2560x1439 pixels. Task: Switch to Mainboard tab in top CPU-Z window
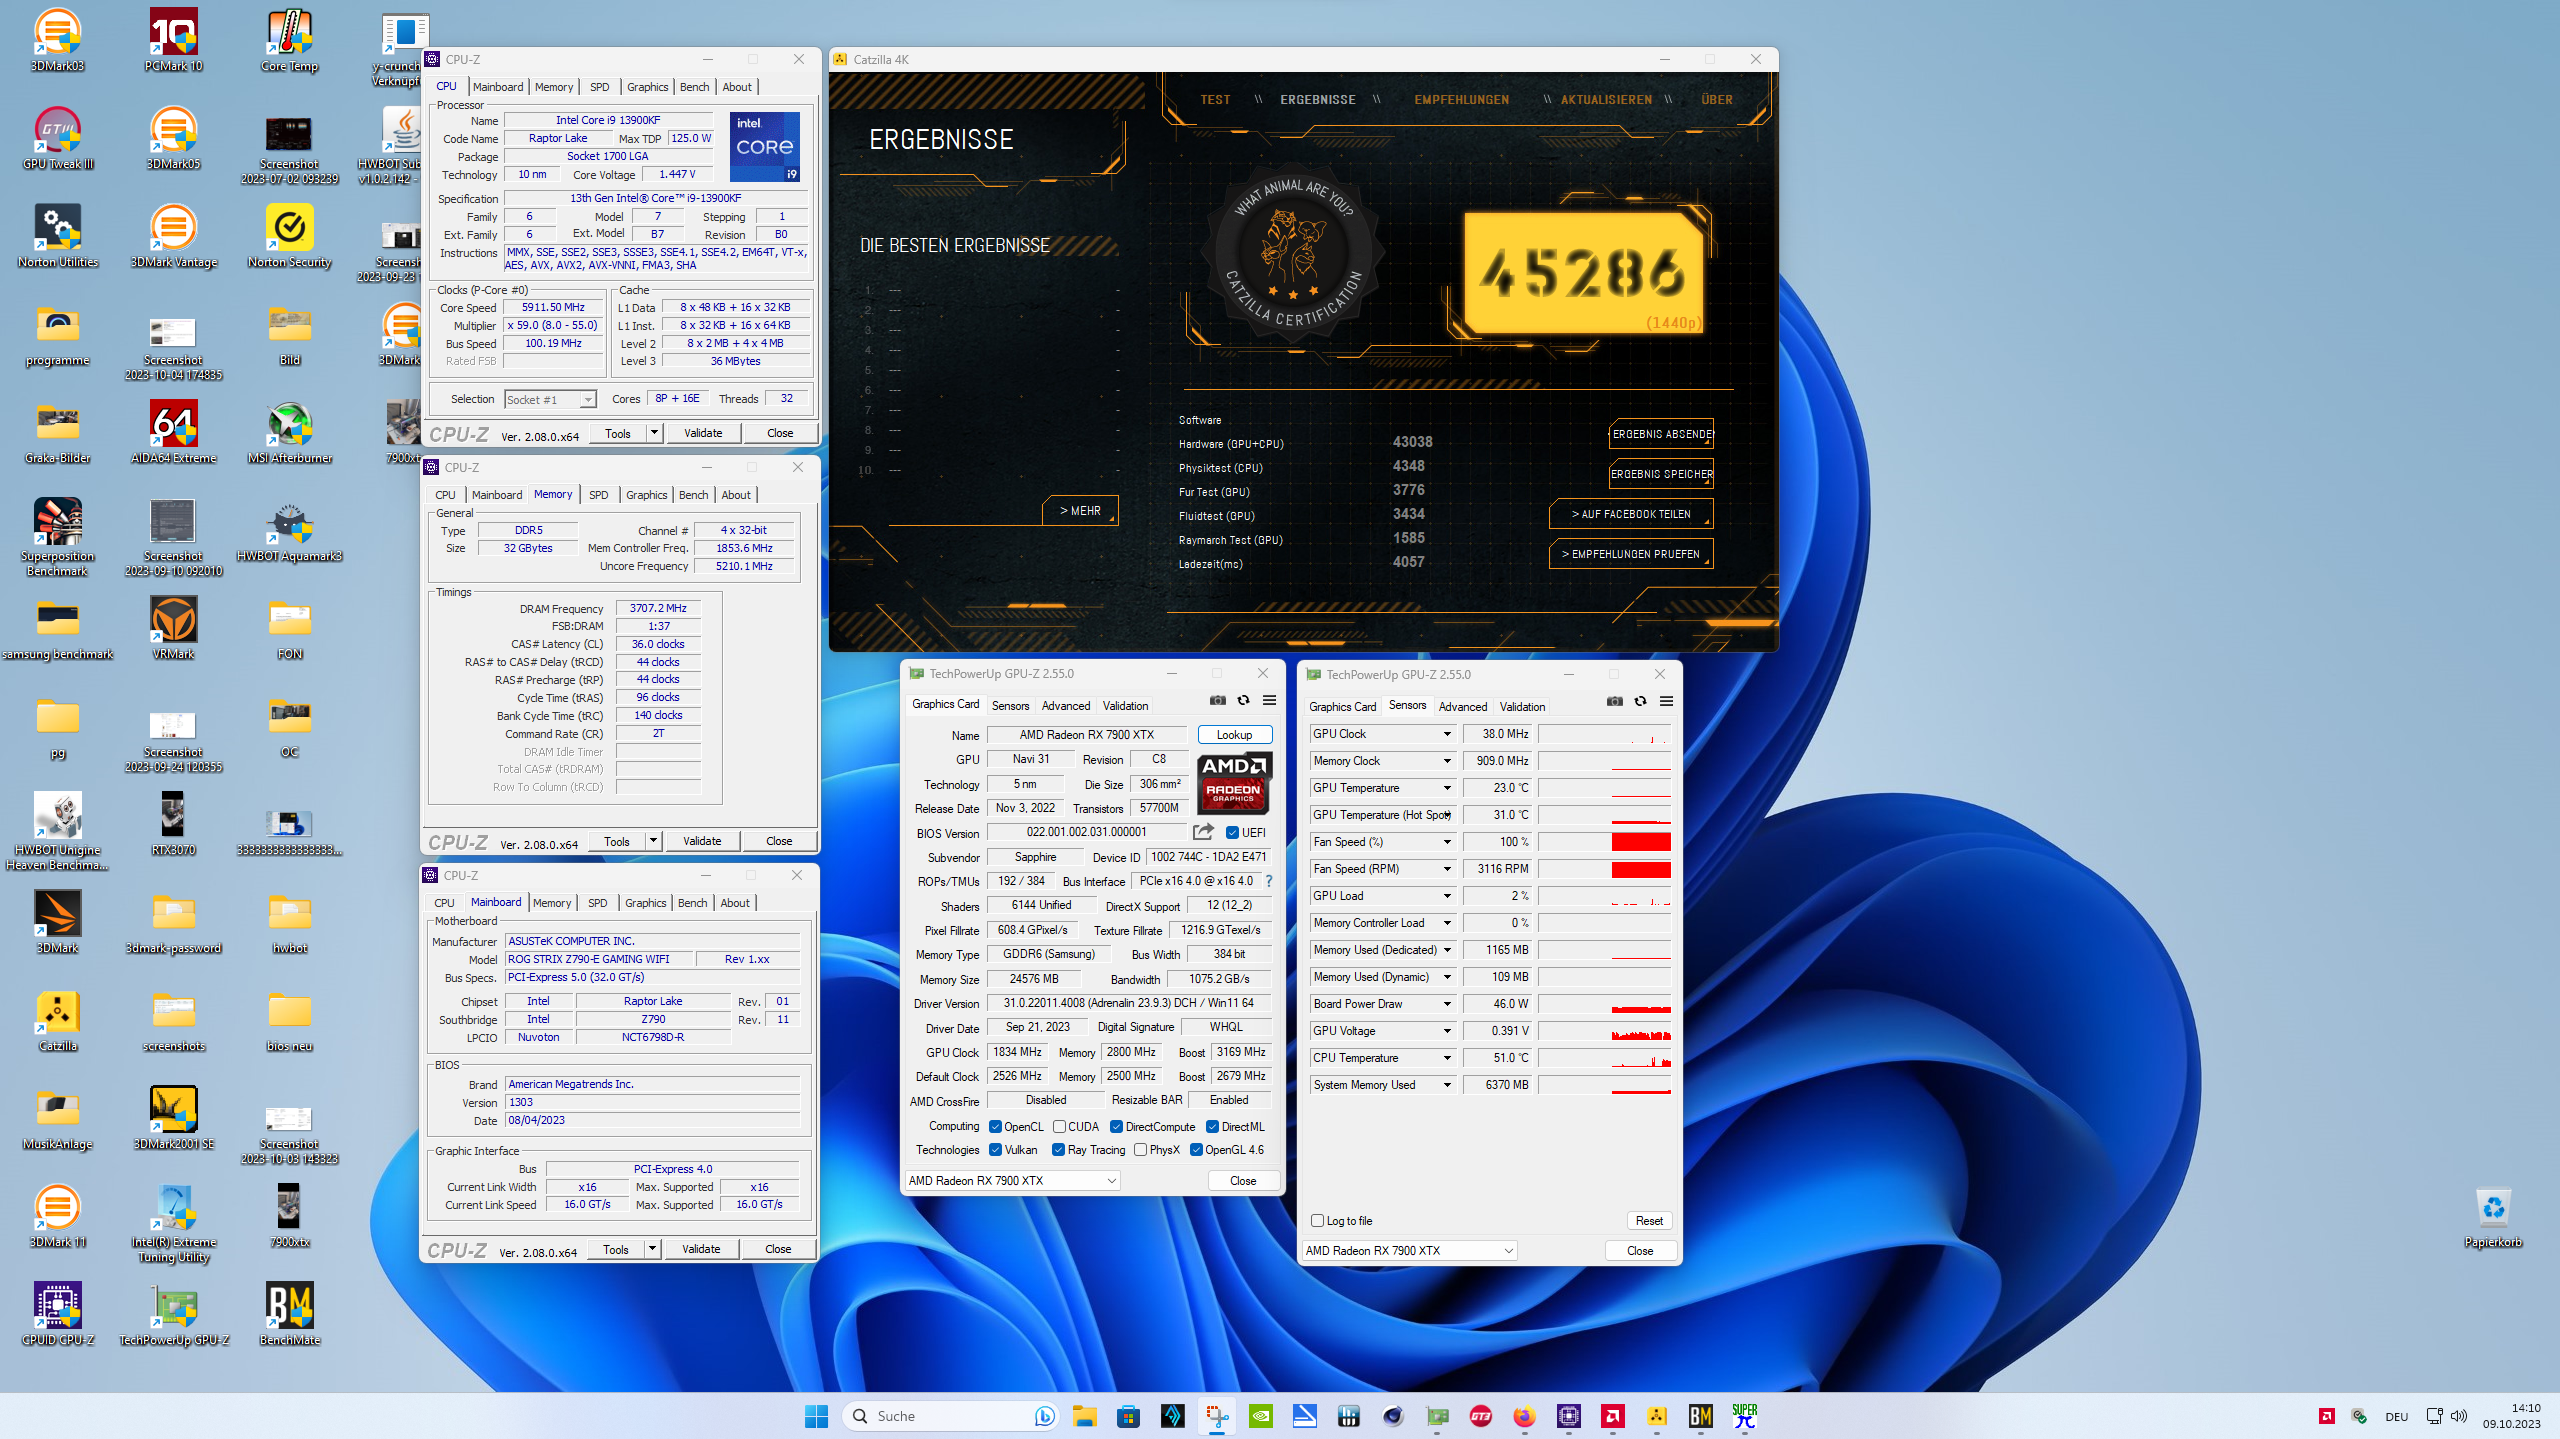coord(498,87)
